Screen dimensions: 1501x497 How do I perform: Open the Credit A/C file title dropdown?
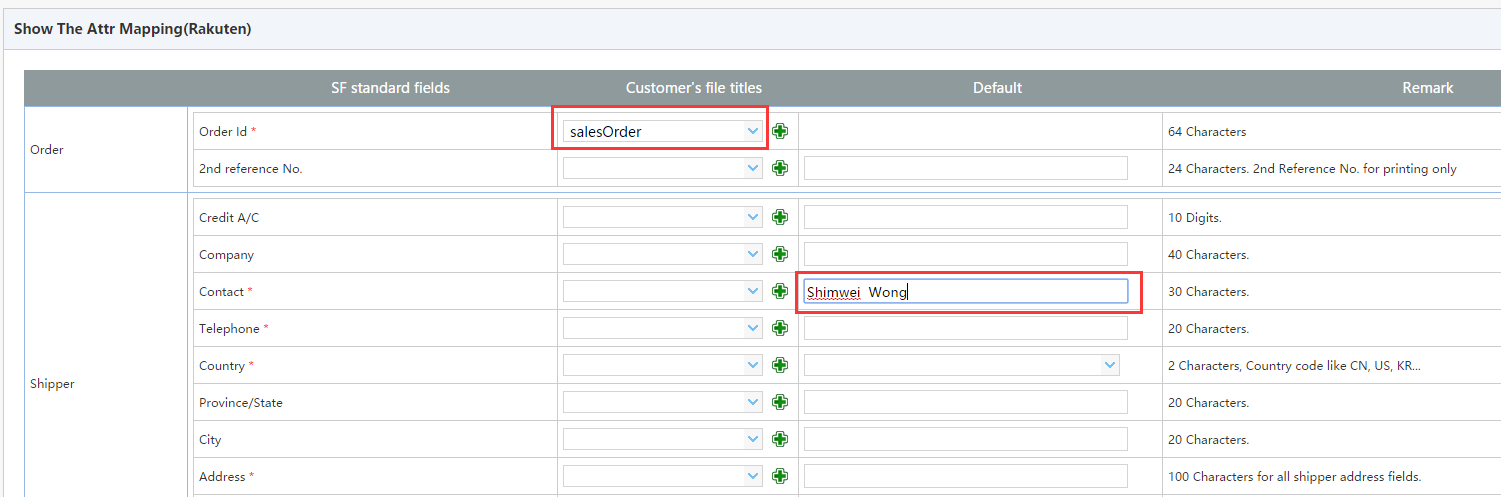[663, 217]
